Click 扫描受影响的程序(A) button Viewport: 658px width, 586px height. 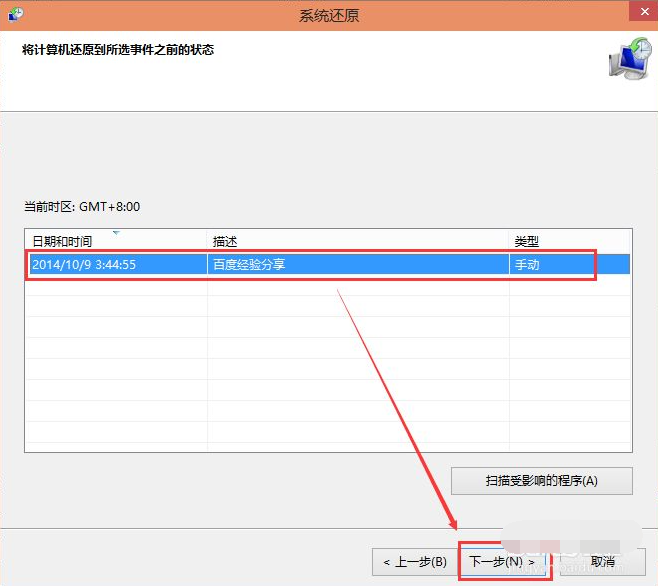(x=541, y=481)
